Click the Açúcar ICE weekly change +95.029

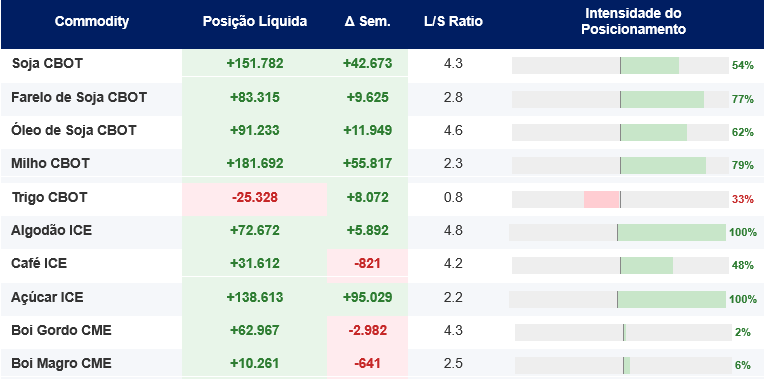[367, 297]
